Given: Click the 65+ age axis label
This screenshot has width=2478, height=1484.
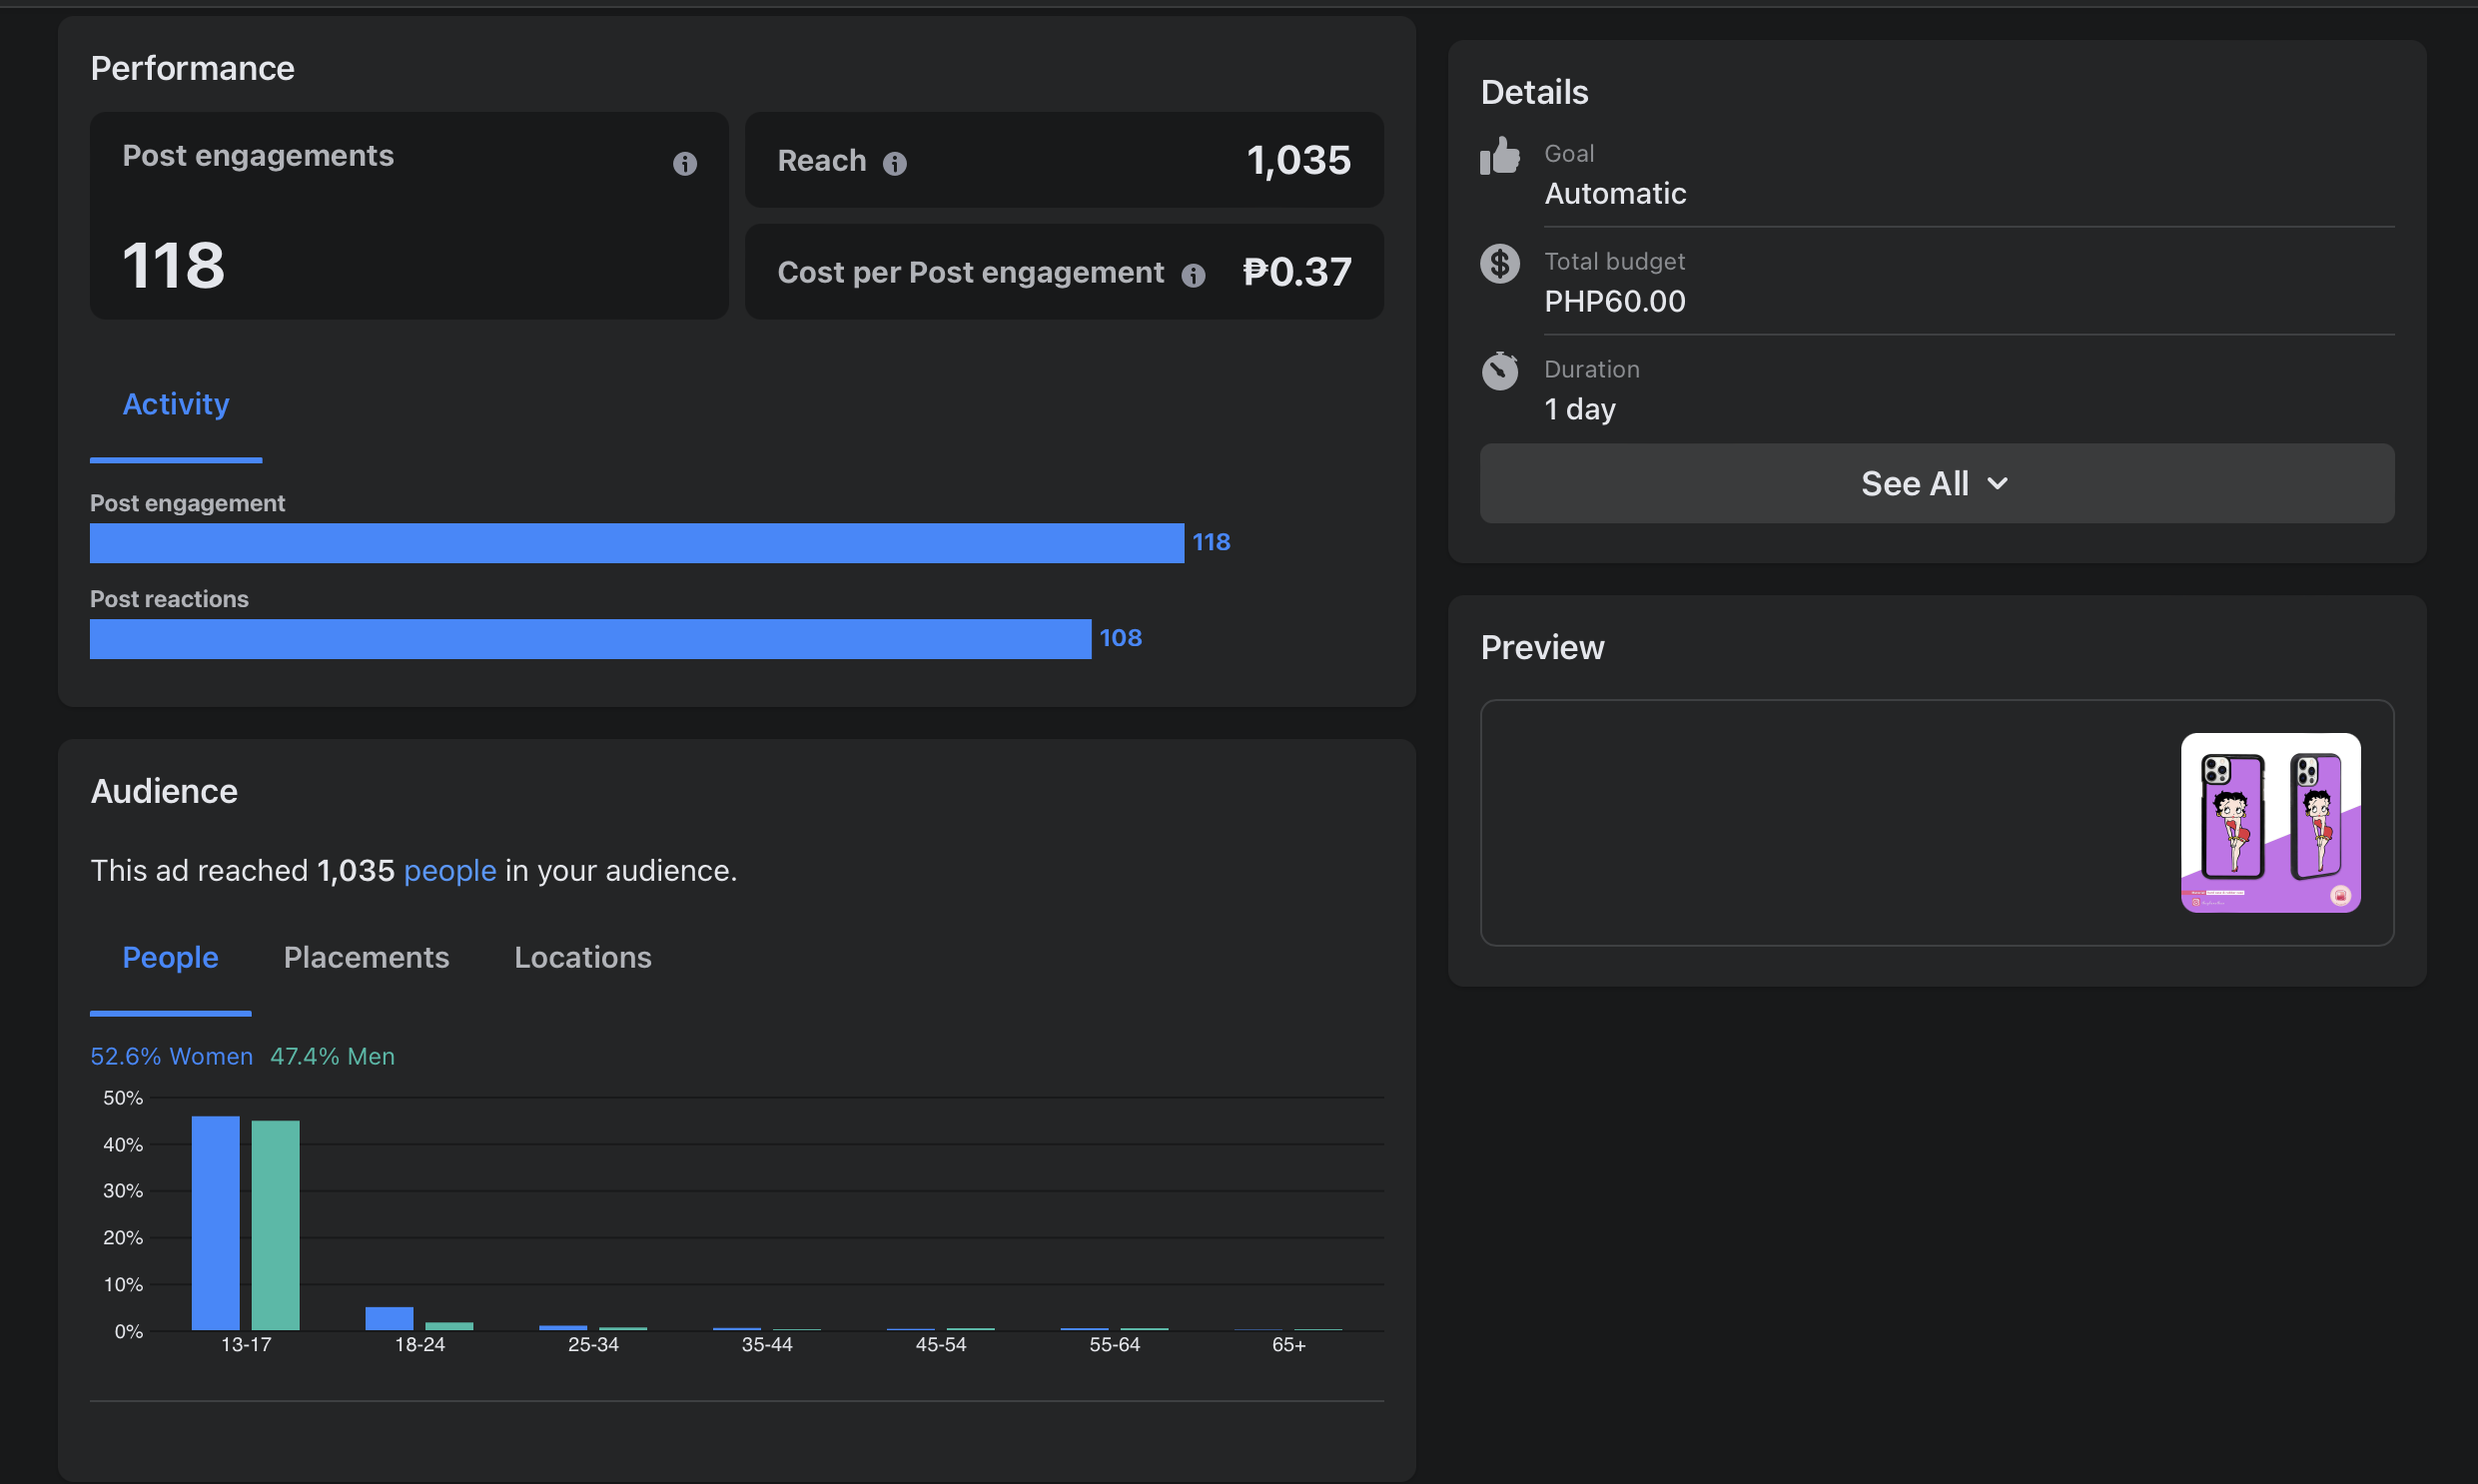Looking at the screenshot, I should tap(1288, 1345).
